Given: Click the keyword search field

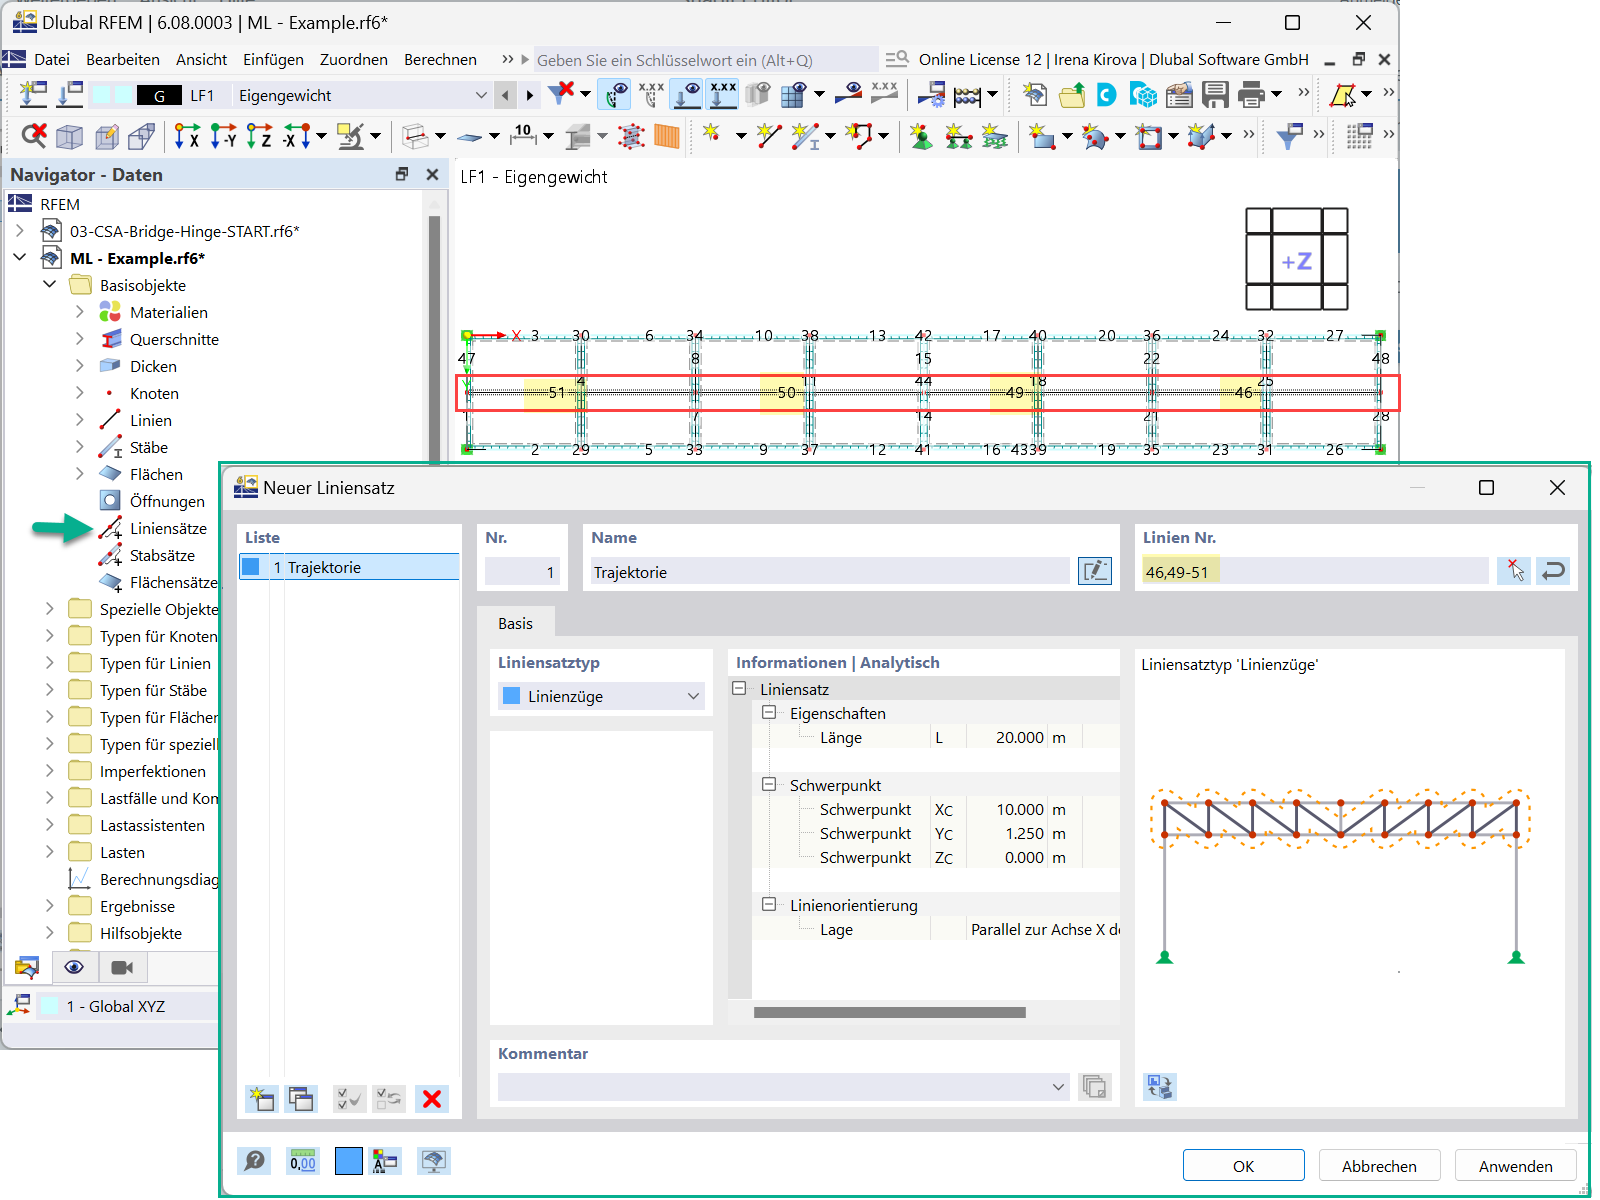Looking at the screenshot, I should 706,60.
